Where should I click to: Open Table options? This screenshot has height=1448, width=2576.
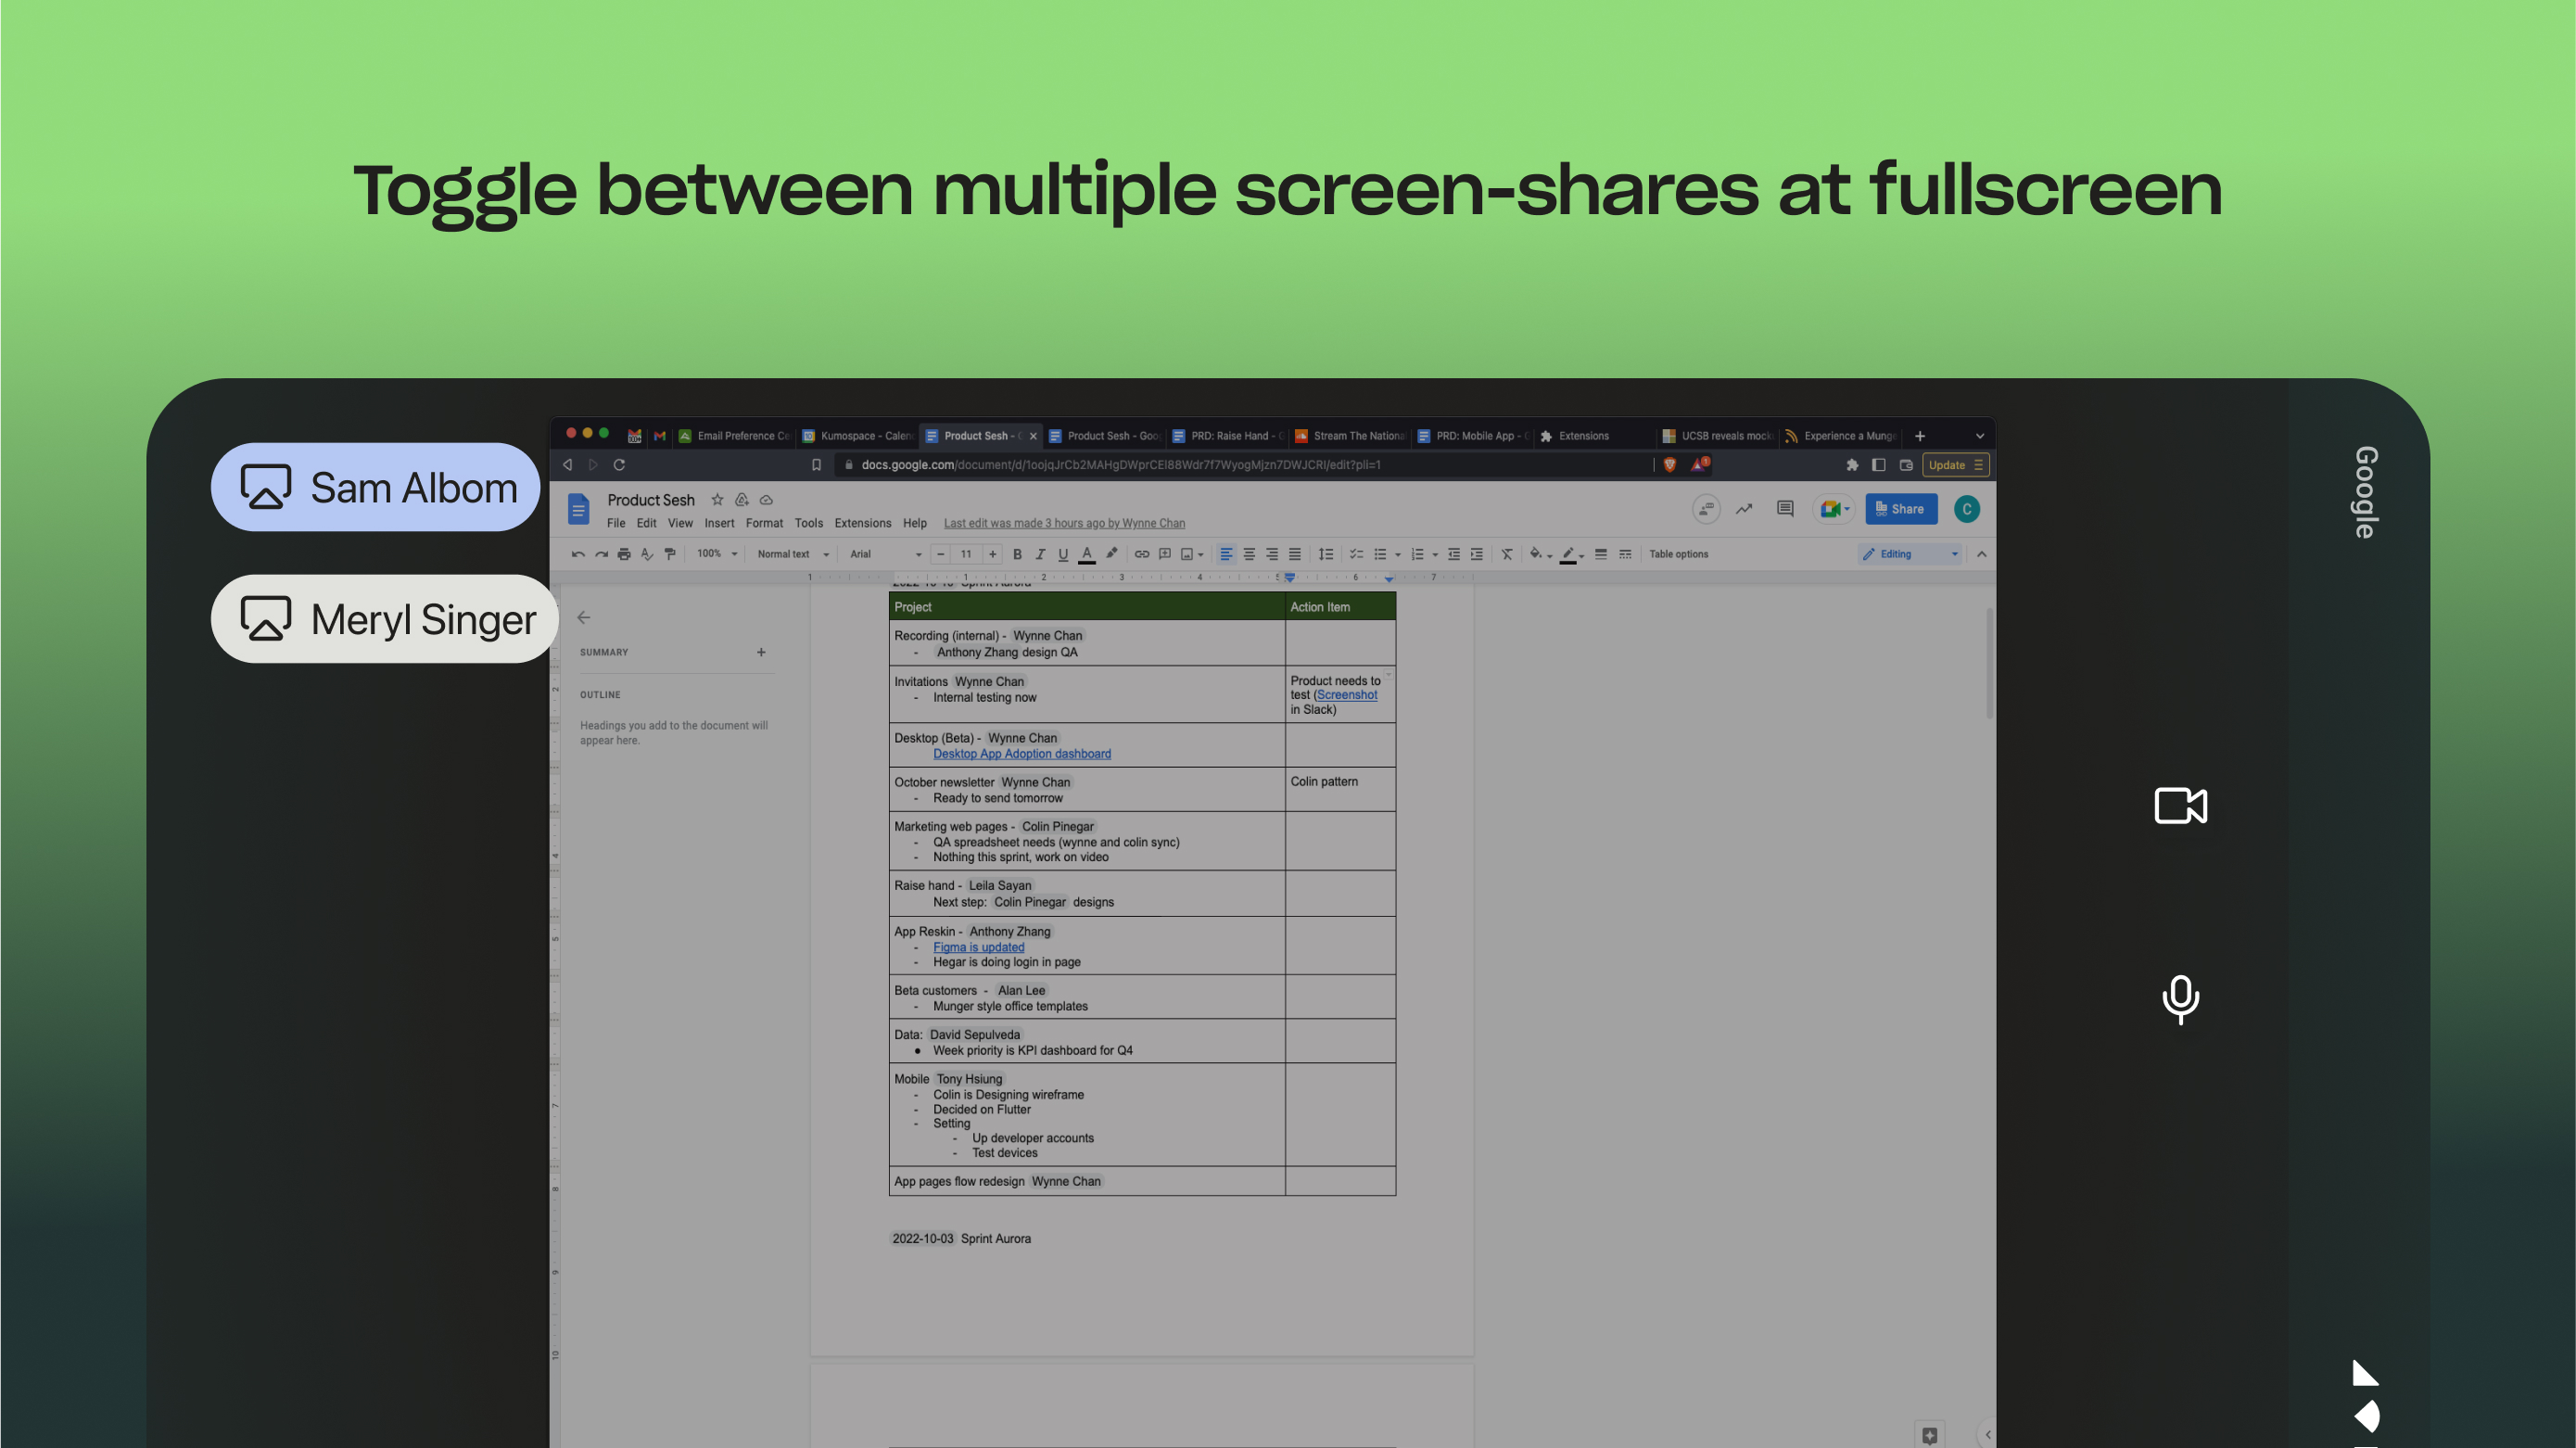(1678, 554)
